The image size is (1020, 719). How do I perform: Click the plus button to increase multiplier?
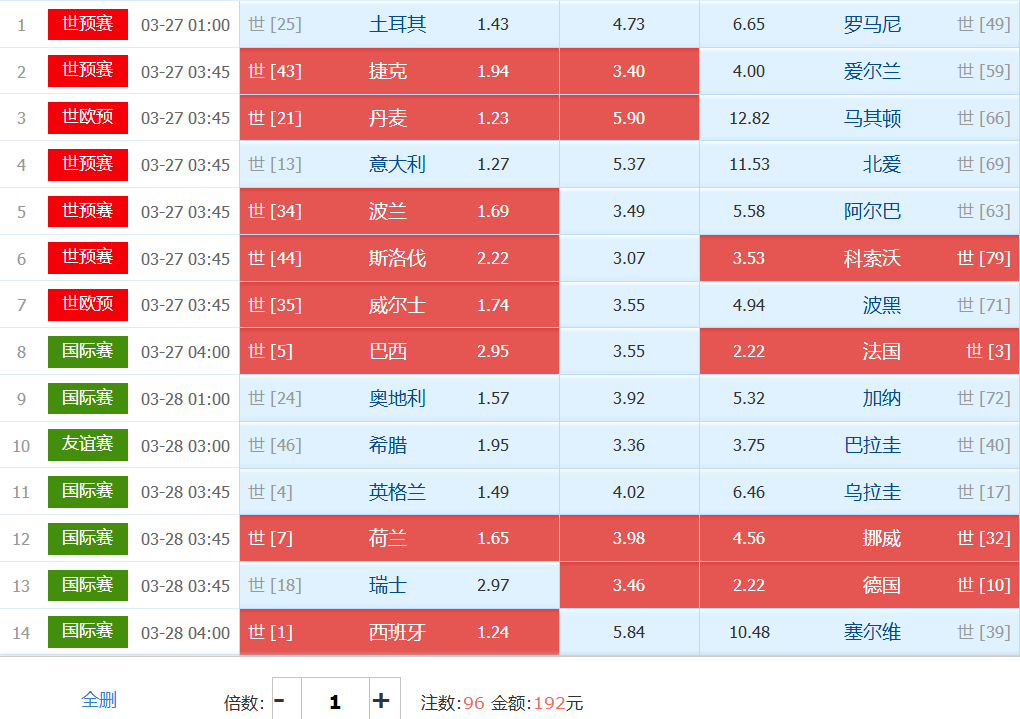(x=381, y=701)
